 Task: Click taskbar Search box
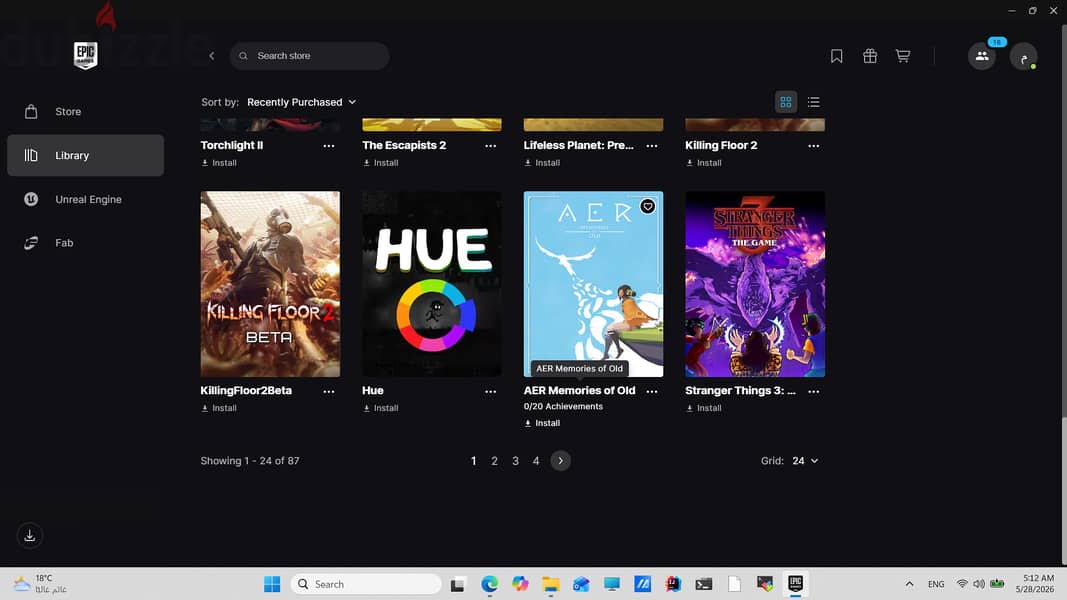point(366,584)
